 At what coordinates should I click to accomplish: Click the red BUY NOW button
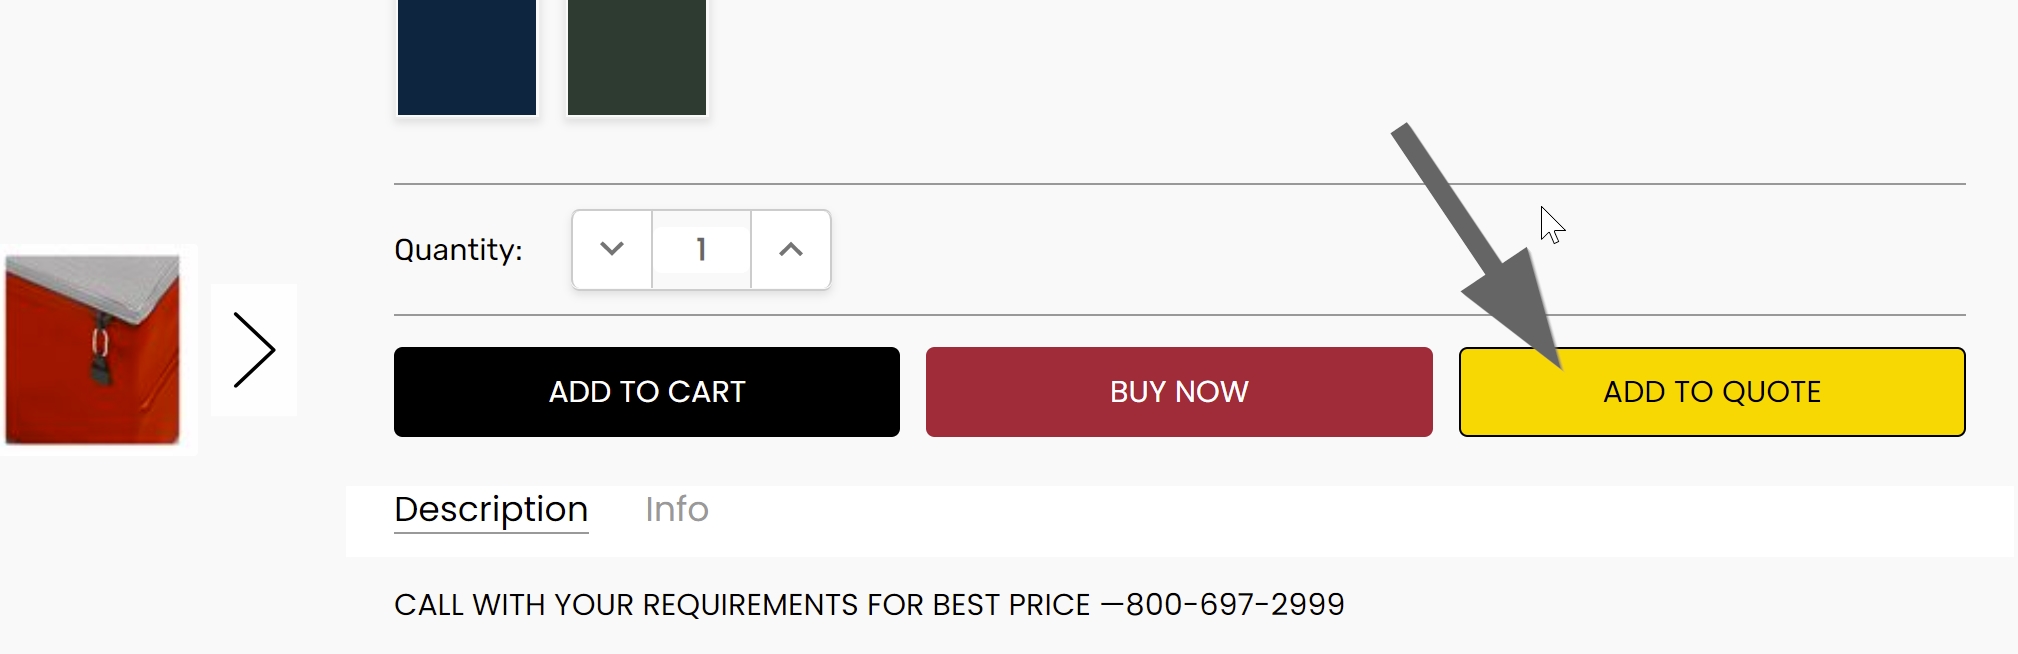pos(1179,392)
